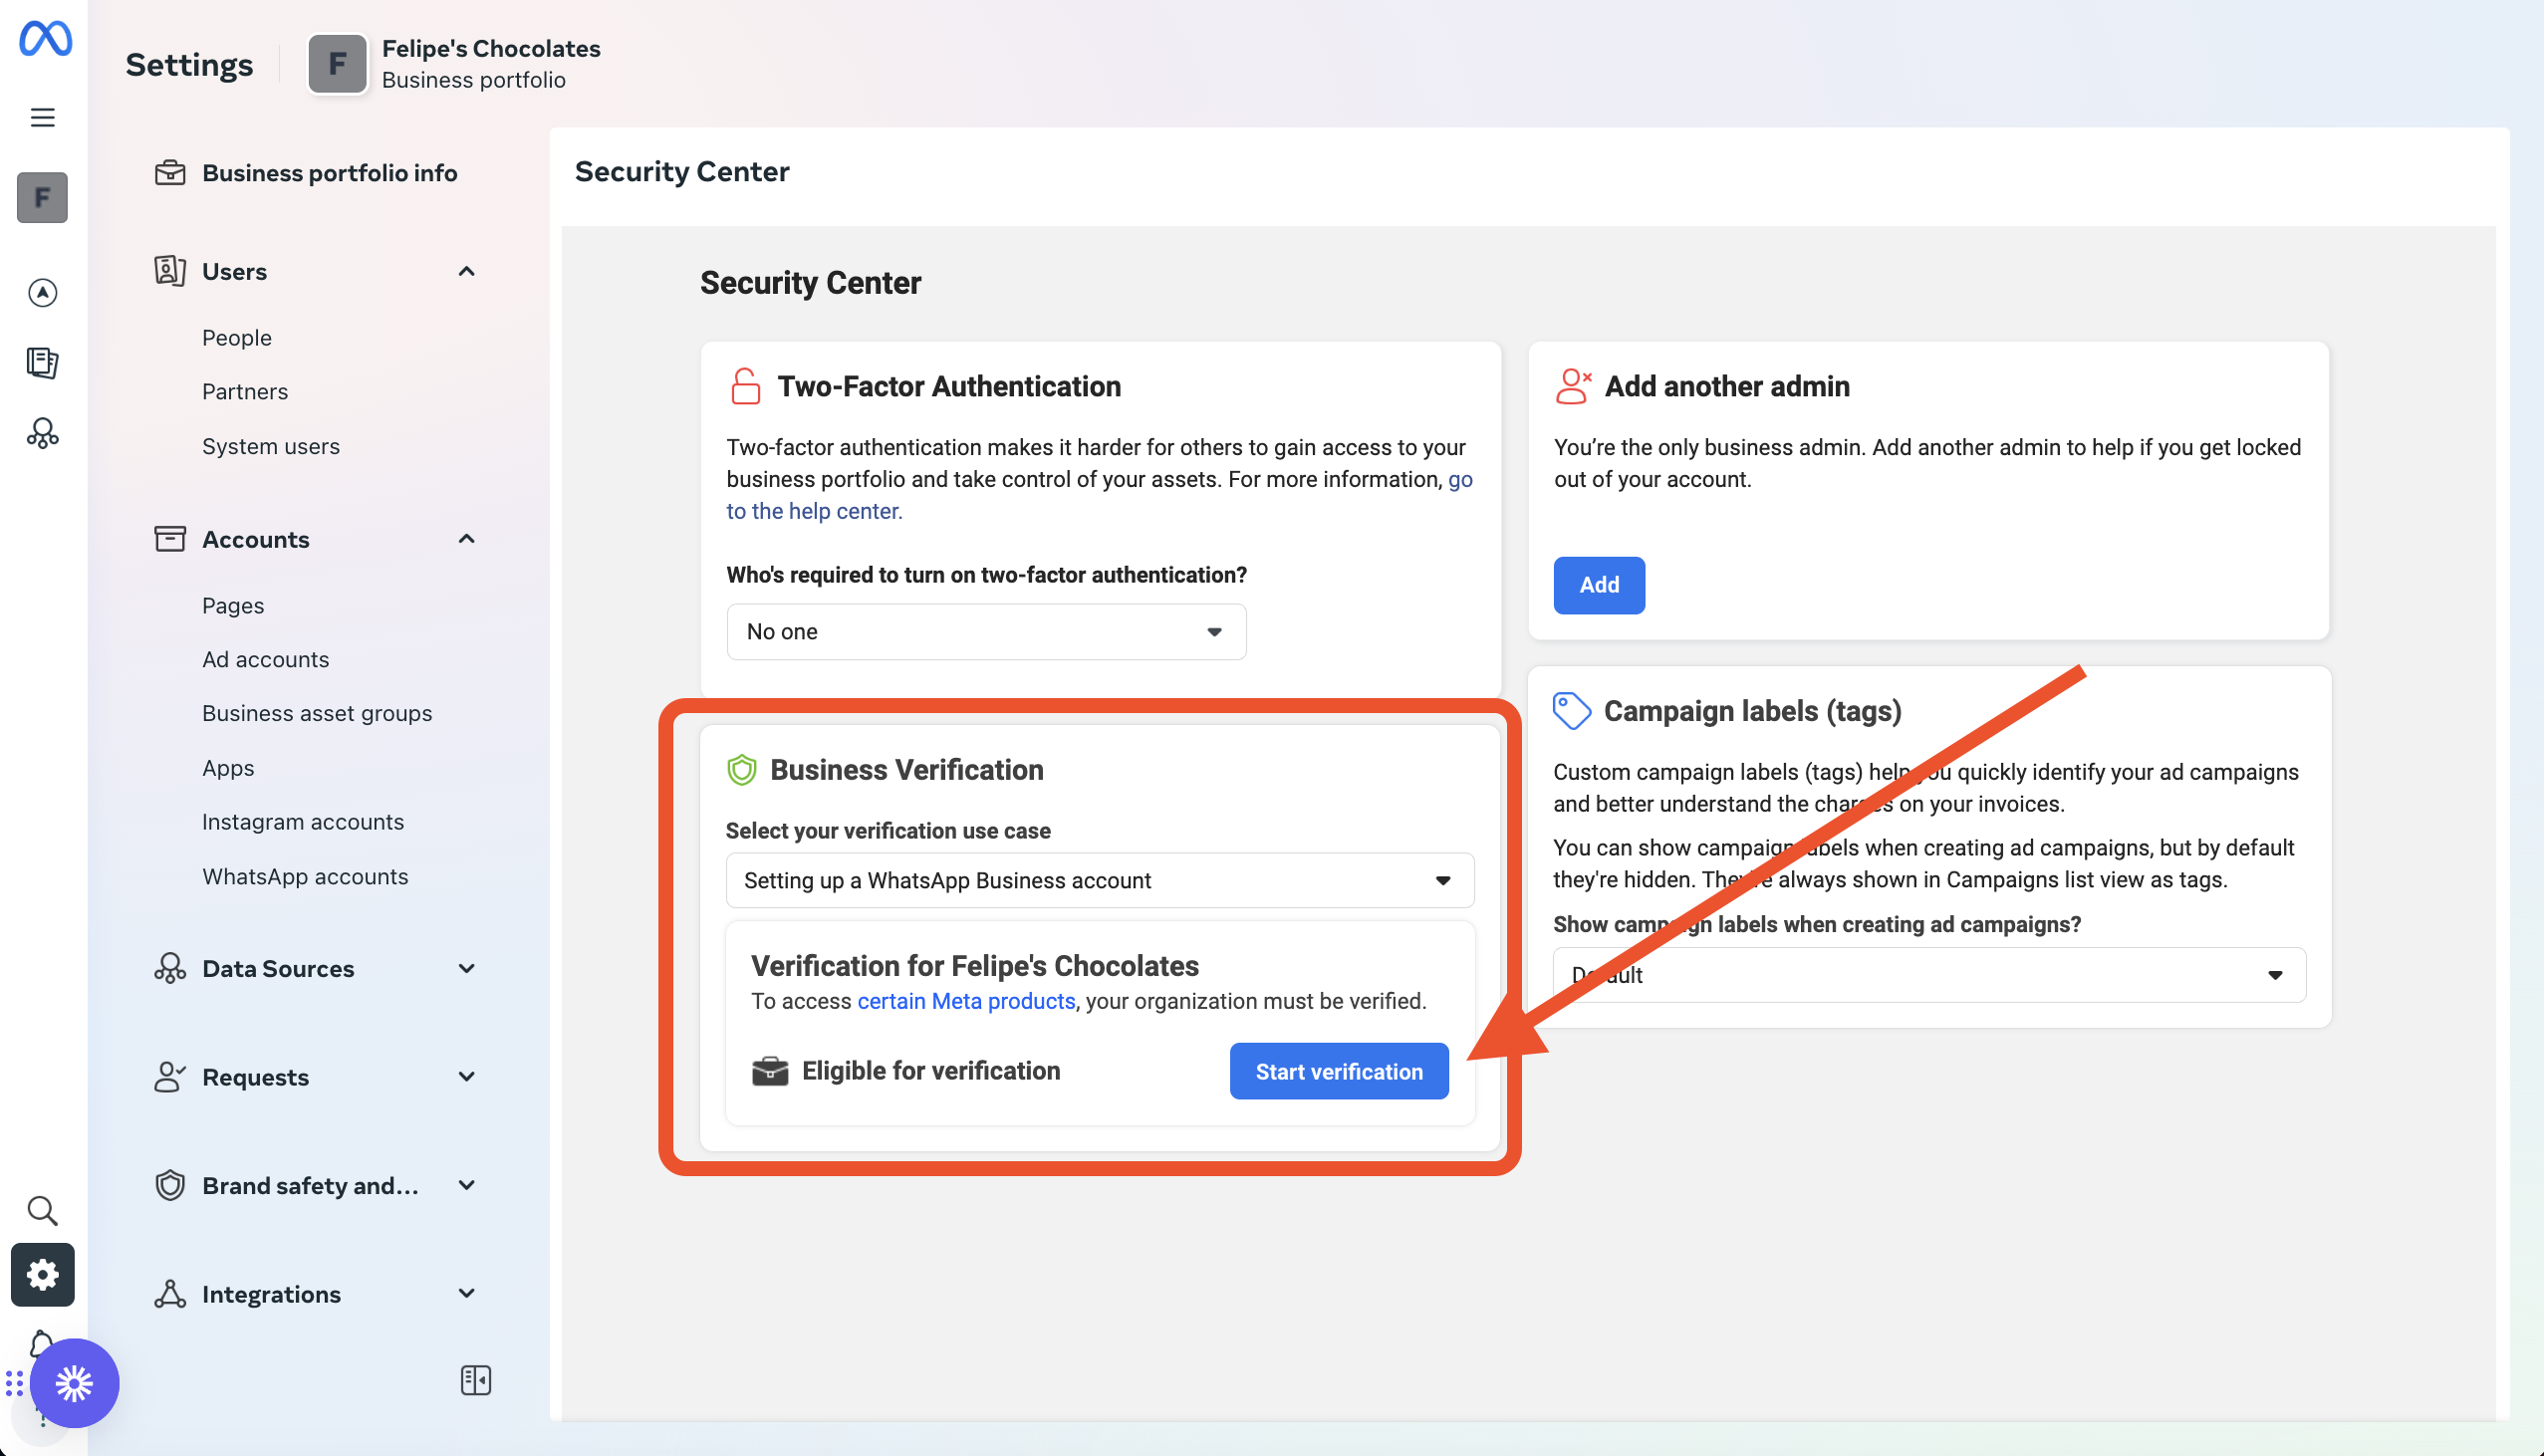The height and width of the screenshot is (1456, 2544).
Task: Follow the 'go to the help center' link
Action: (x=814, y=511)
